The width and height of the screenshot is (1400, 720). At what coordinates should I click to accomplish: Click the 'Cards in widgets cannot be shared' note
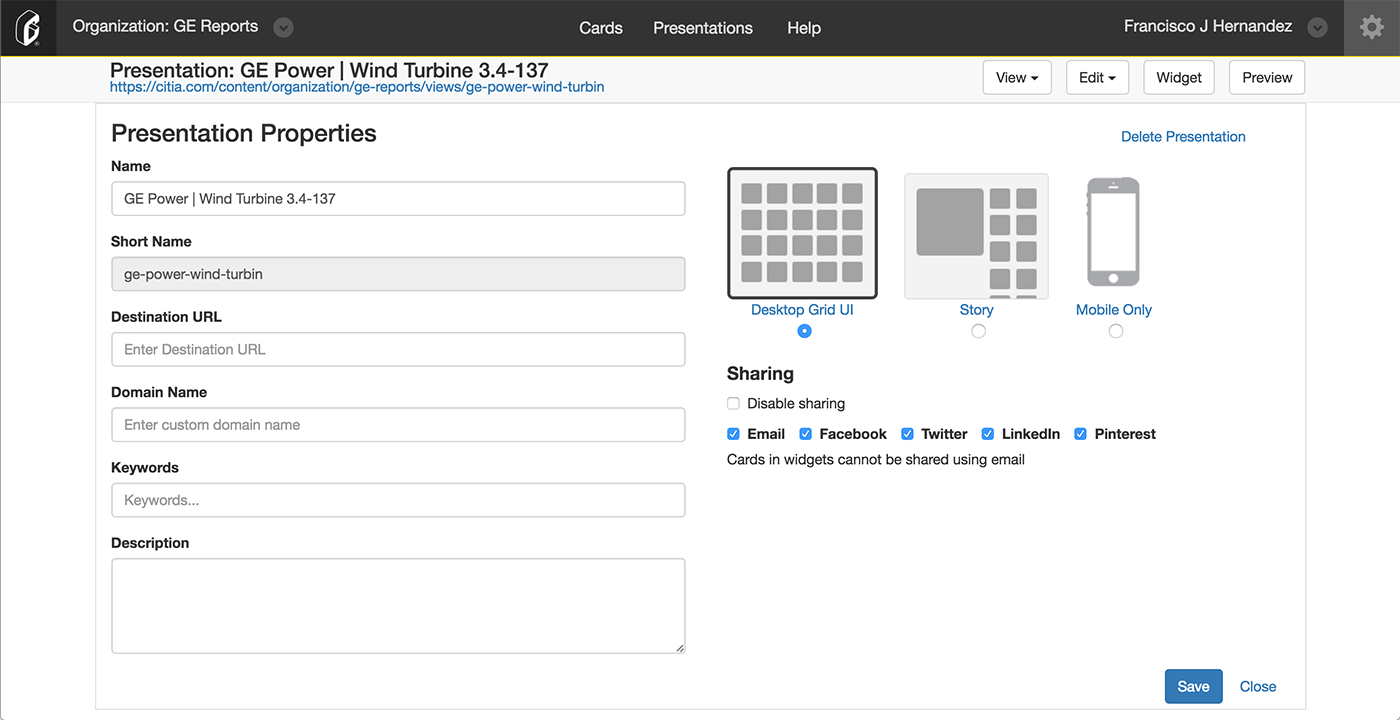point(876,460)
